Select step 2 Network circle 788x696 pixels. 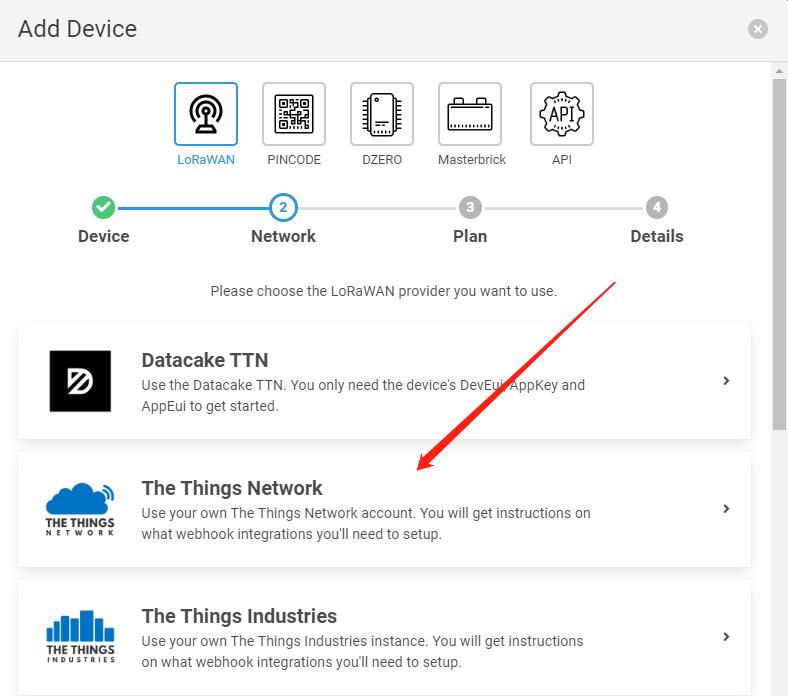[x=283, y=208]
